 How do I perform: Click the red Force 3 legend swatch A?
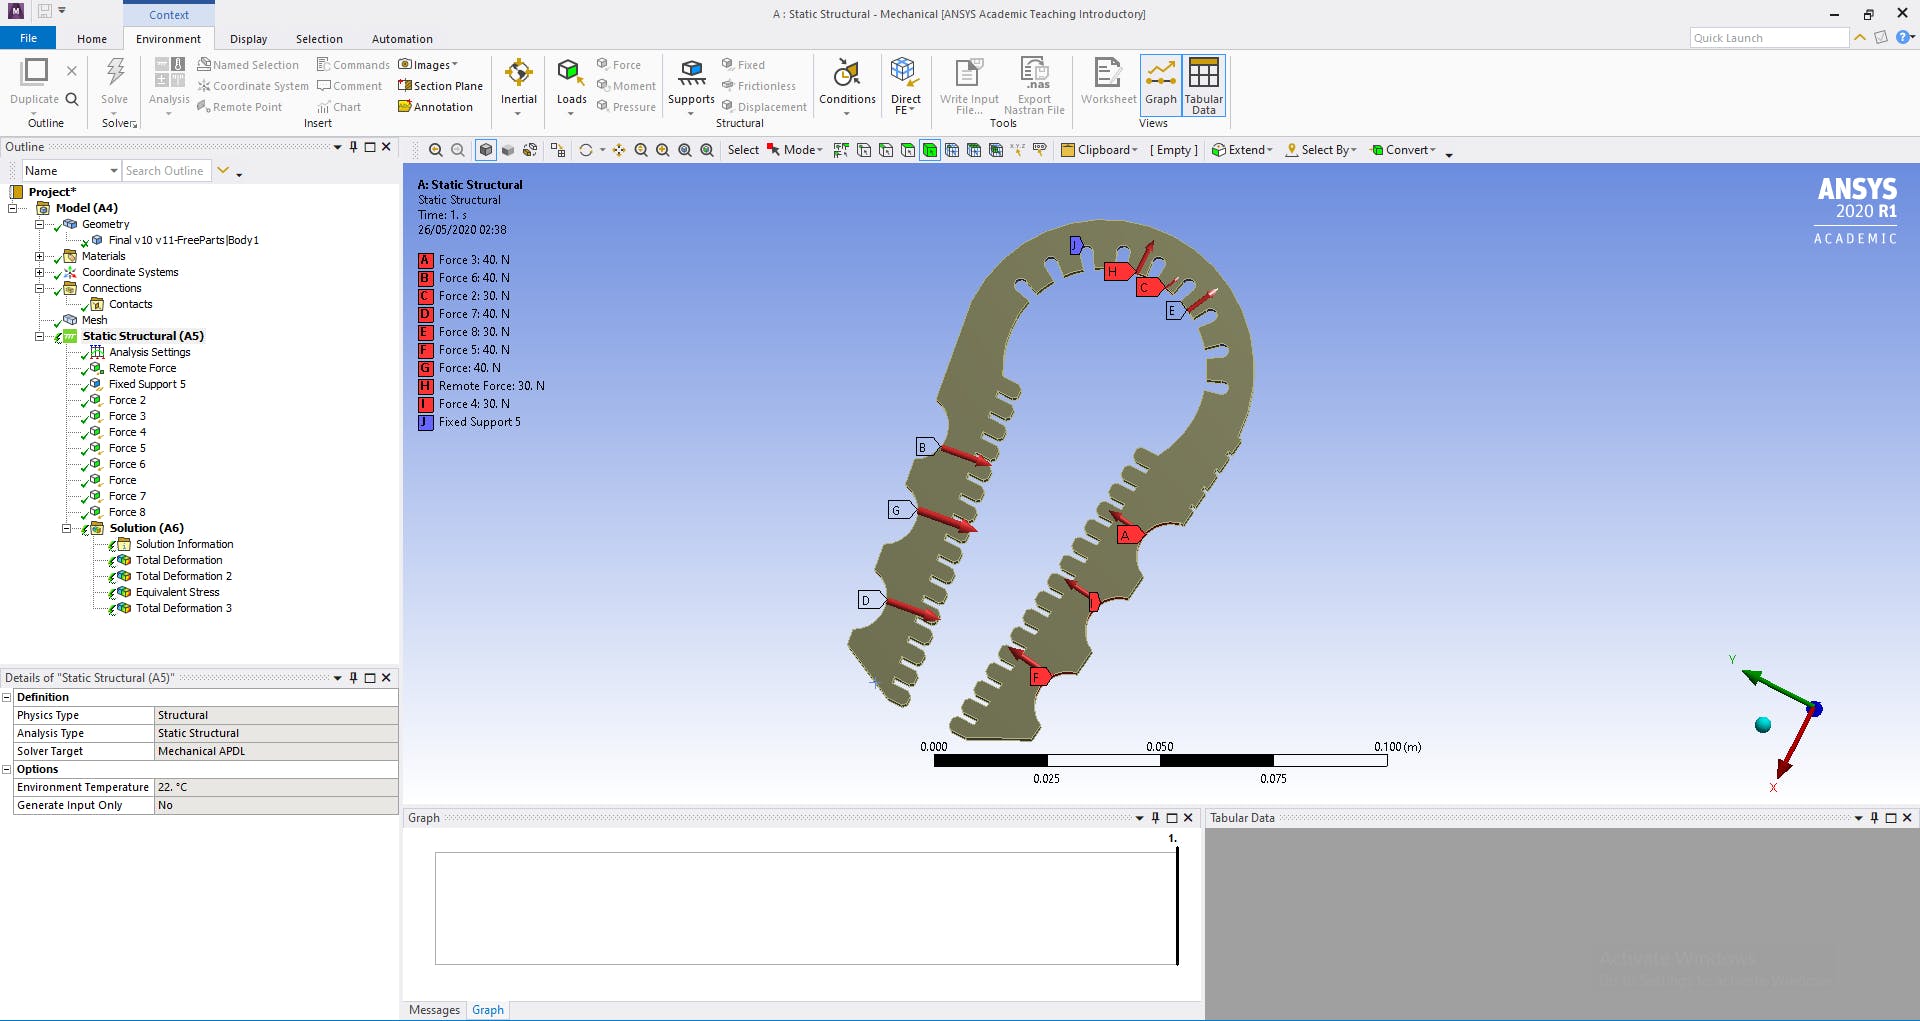click(x=425, y=260)
